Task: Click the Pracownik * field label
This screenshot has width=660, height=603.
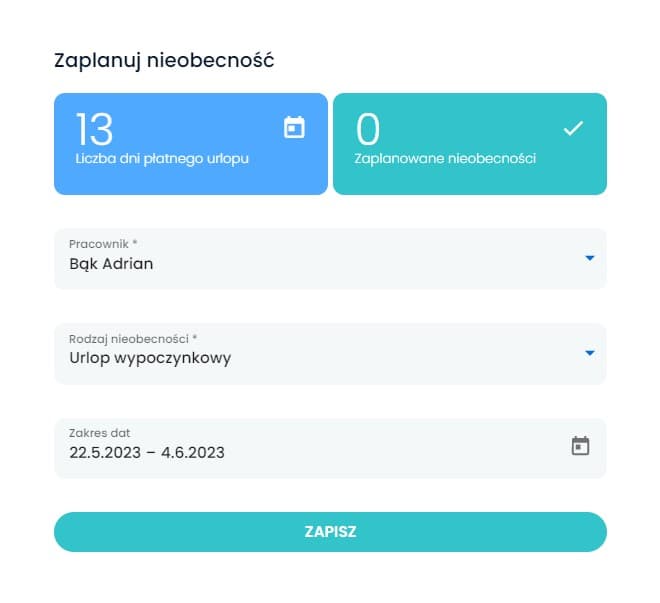Action: [103, 244]
